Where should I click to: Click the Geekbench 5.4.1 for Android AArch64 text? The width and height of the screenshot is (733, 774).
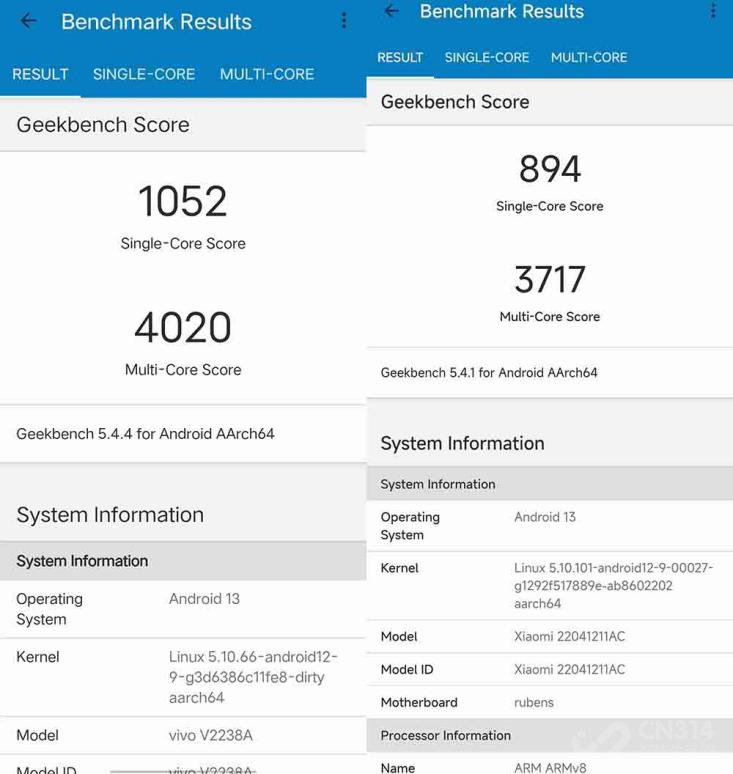coord(489,373)
